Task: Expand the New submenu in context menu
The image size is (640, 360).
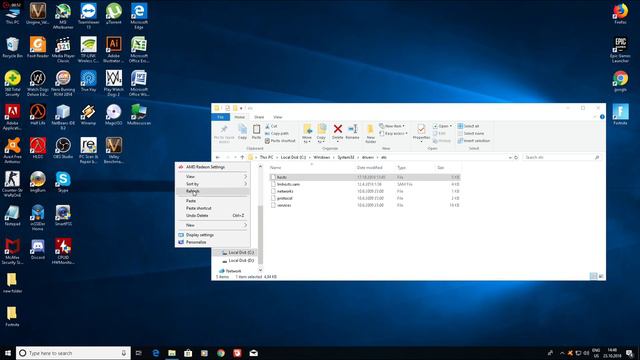Action: click(212, 225)
